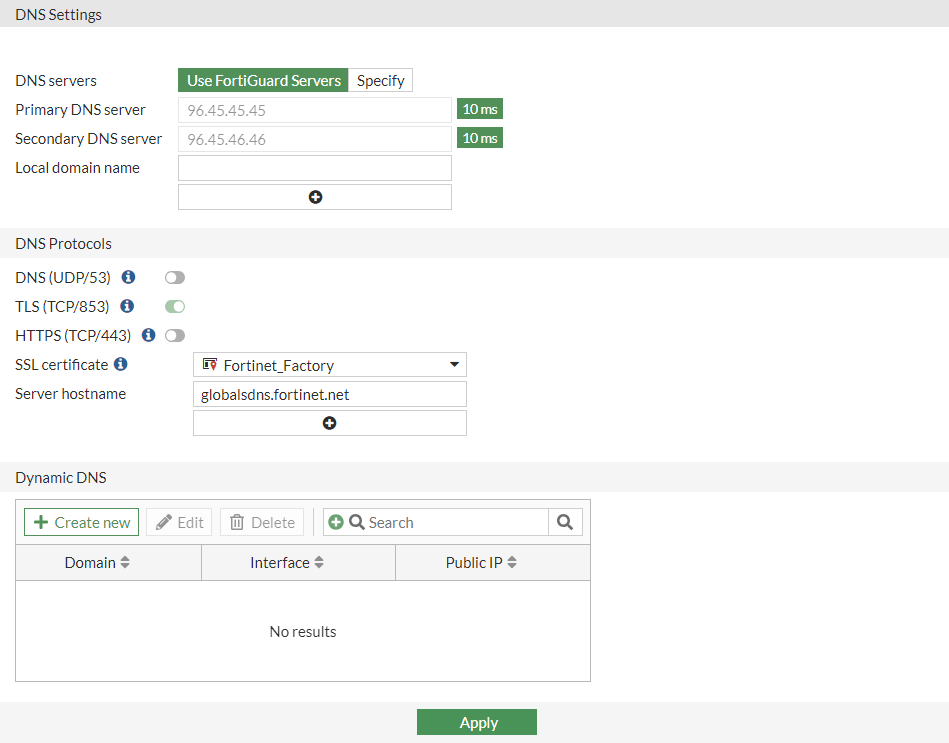Click the info icon next to DNS (UDP/53)
The height and width of the screenshot is (743, 949).
128,277
